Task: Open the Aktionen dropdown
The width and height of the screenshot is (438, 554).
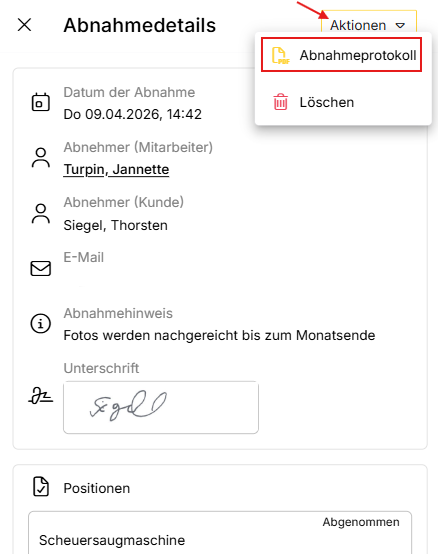Action: coord(369,23)
